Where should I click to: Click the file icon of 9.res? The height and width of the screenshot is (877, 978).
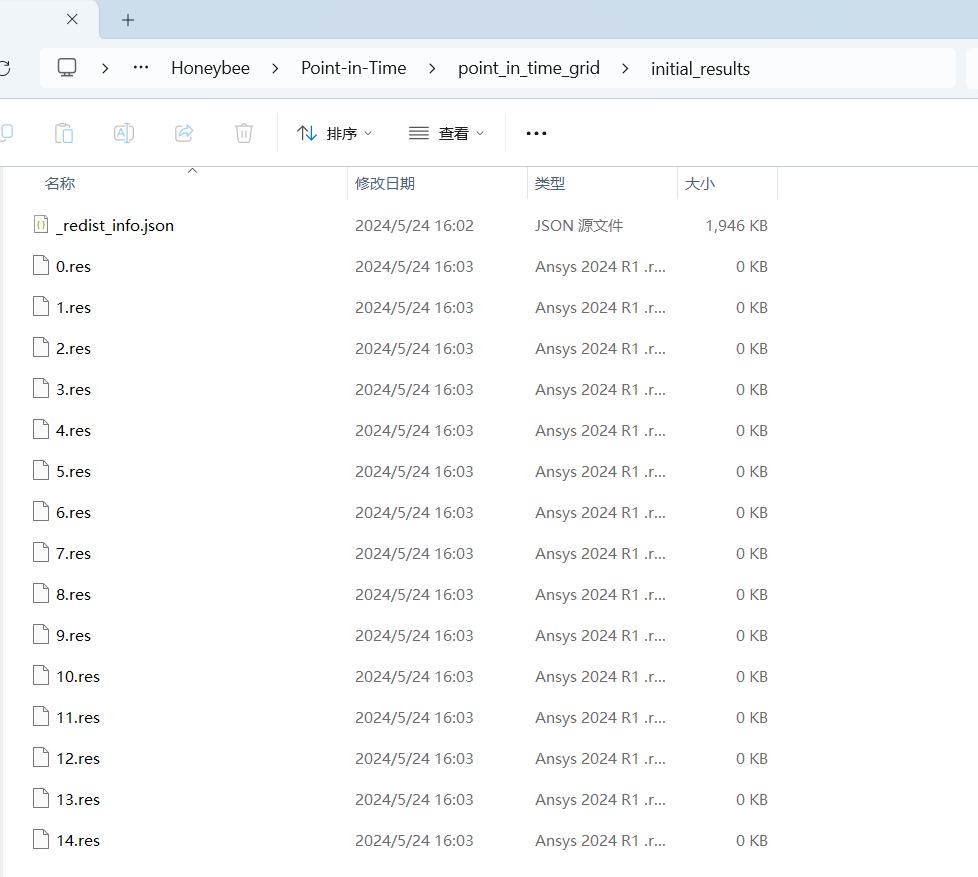[x=41, y=634]
